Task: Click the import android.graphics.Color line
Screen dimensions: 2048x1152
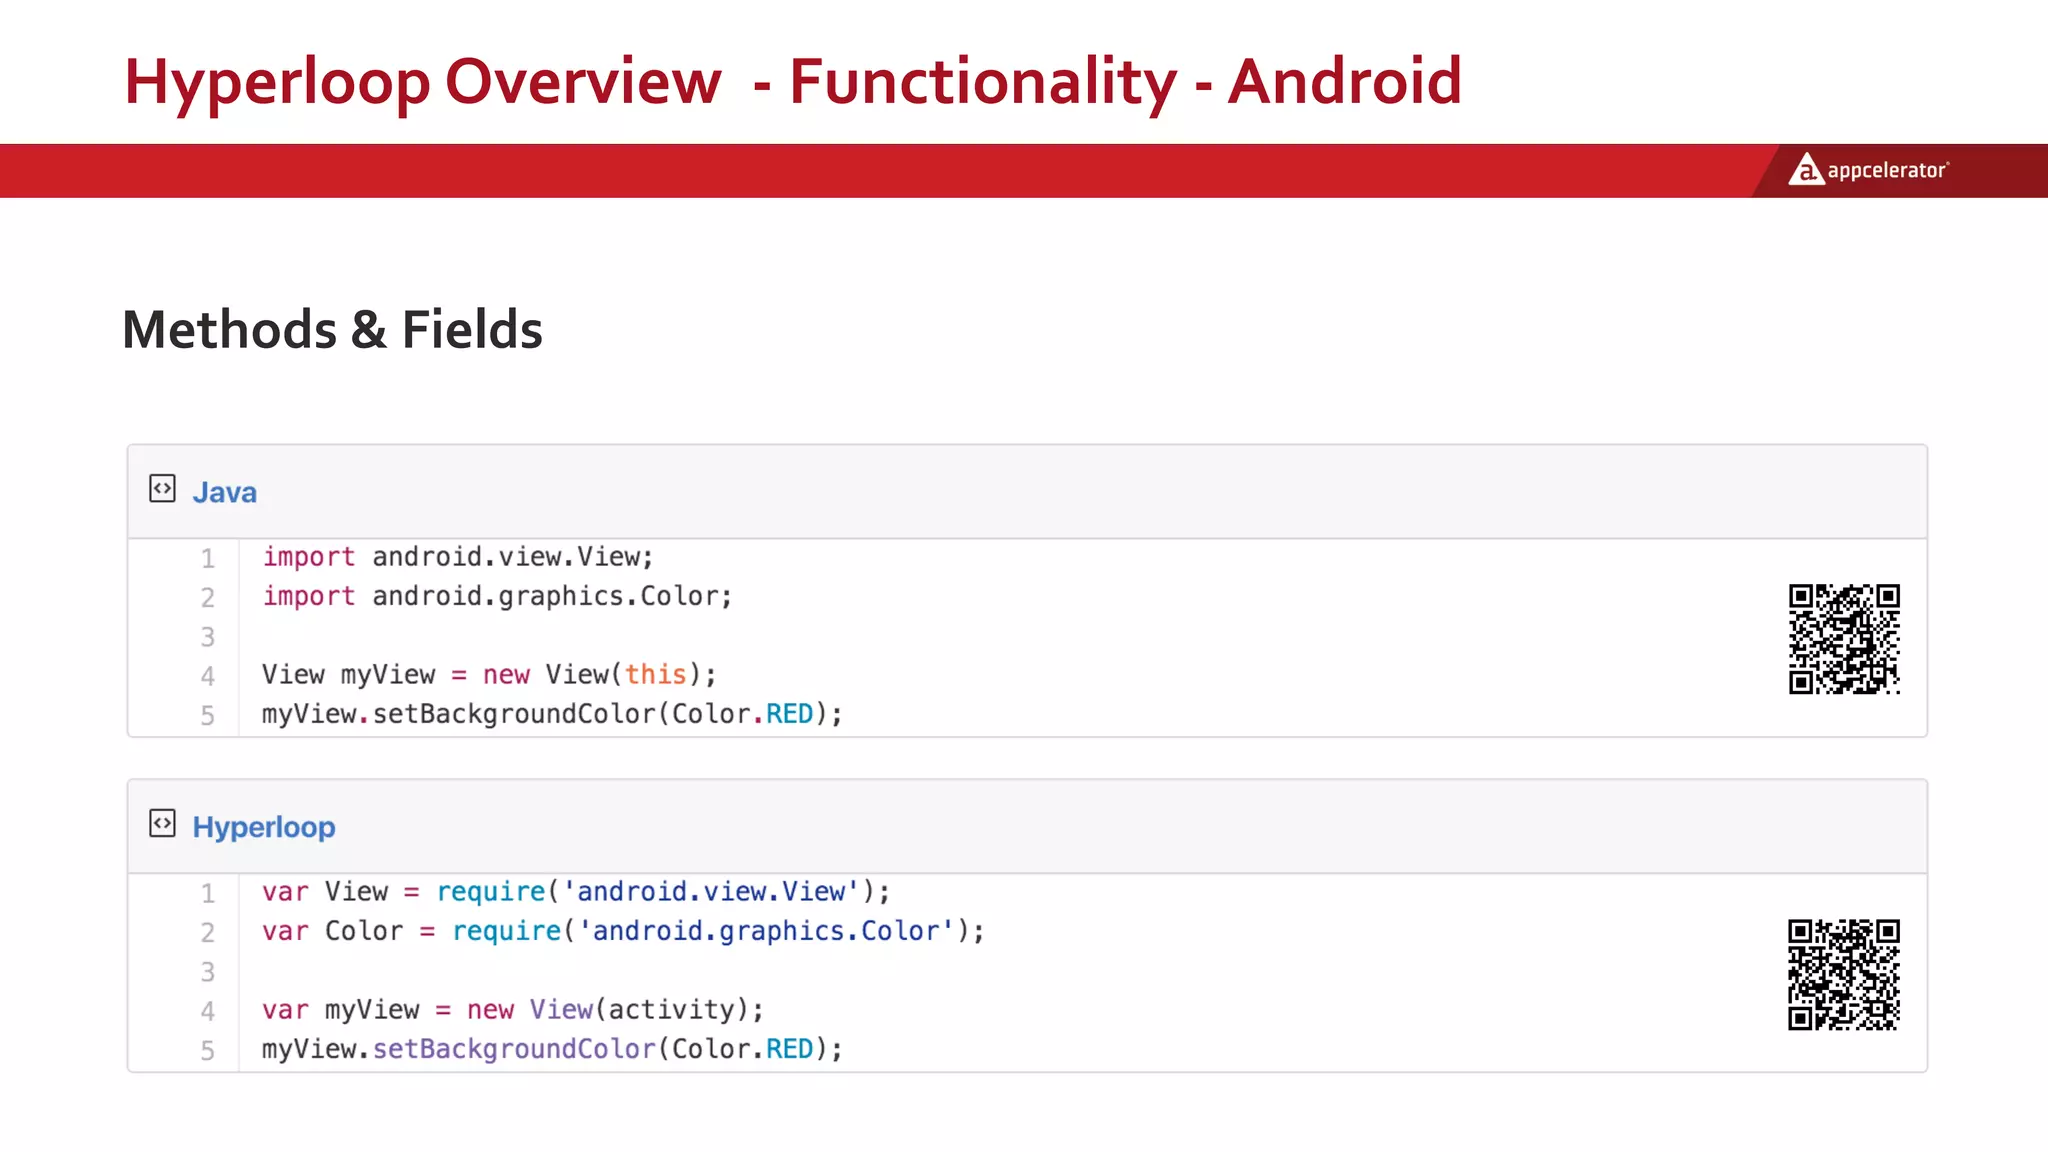Action: pyautogui.click(x=497, y=596)
